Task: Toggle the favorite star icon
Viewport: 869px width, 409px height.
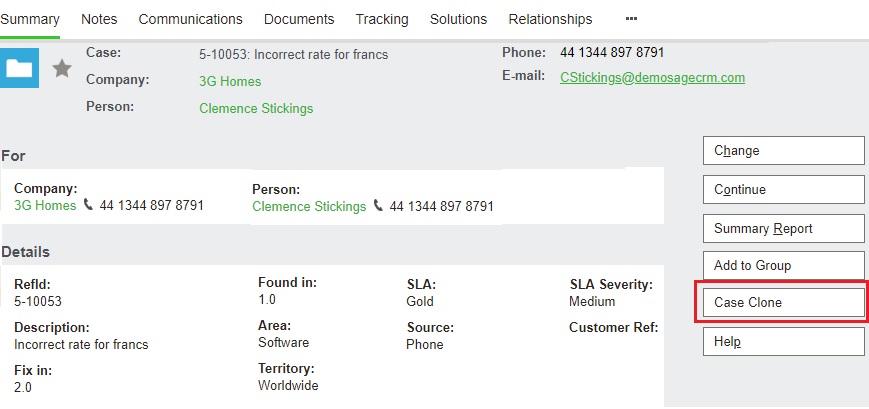Action: (x=62, y=69)
